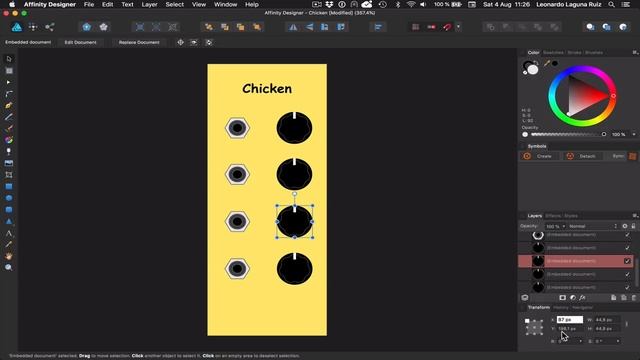
Task: Select the Corner tool
Action: (x=9, y=94)
